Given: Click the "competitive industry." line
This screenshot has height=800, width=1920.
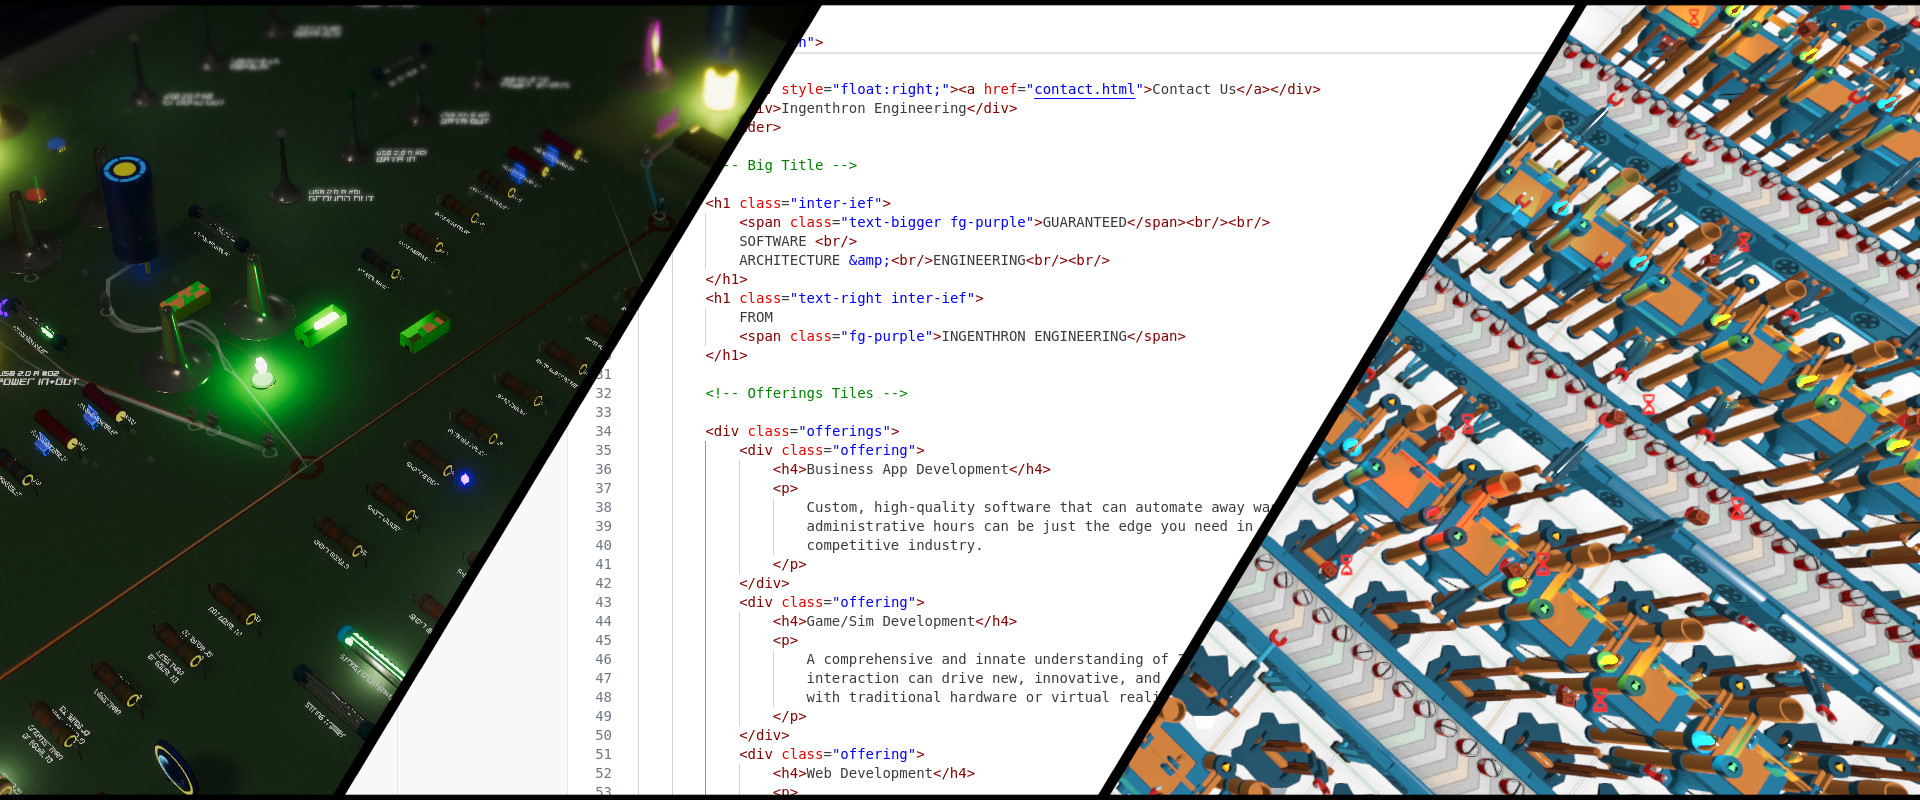Looking at the screenshot, I should [894, 545].
